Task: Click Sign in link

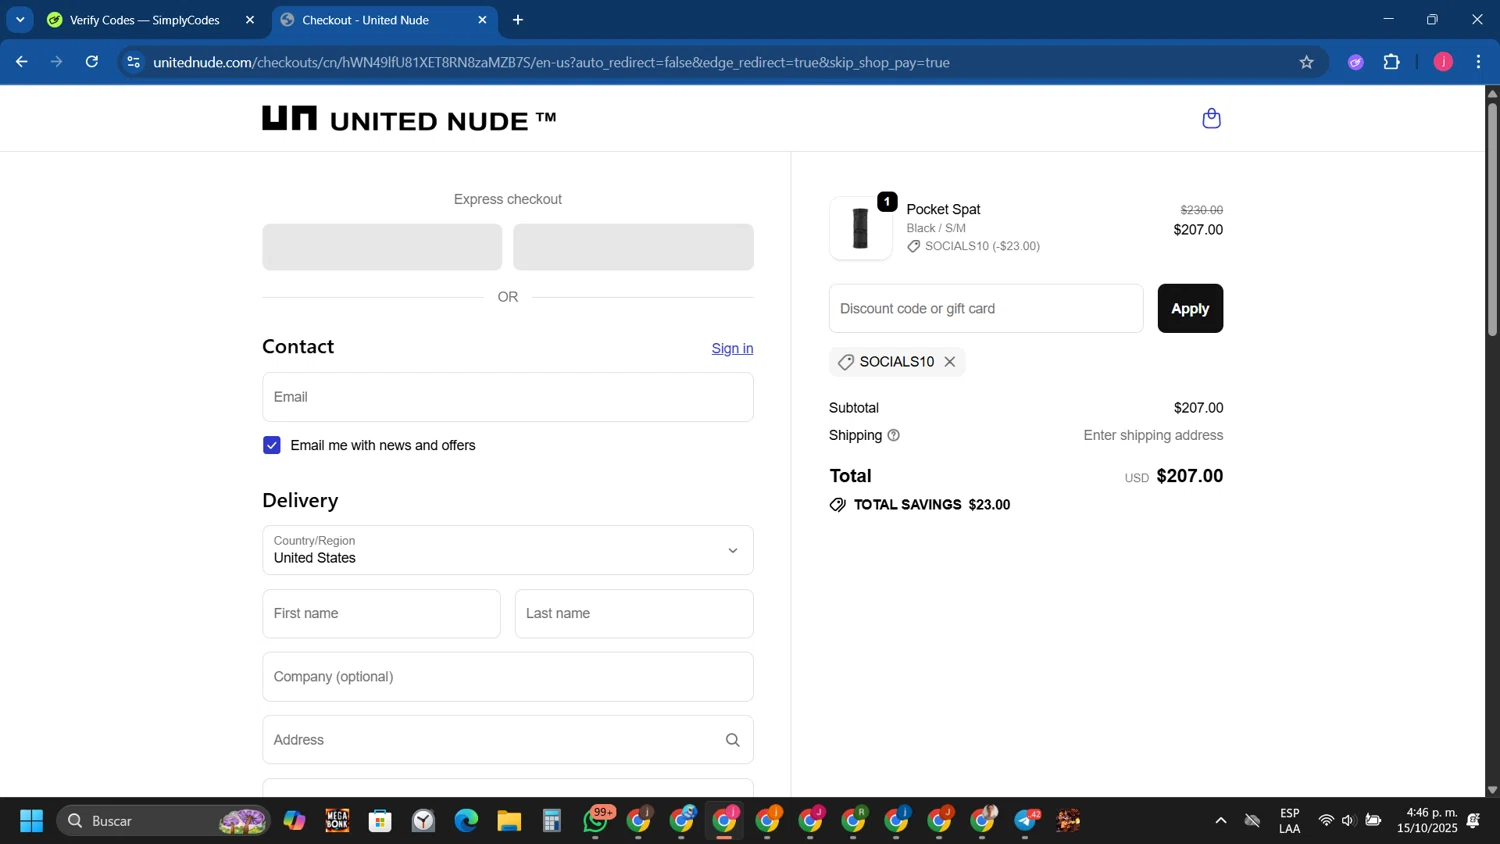Action: [x=732, y=348]
